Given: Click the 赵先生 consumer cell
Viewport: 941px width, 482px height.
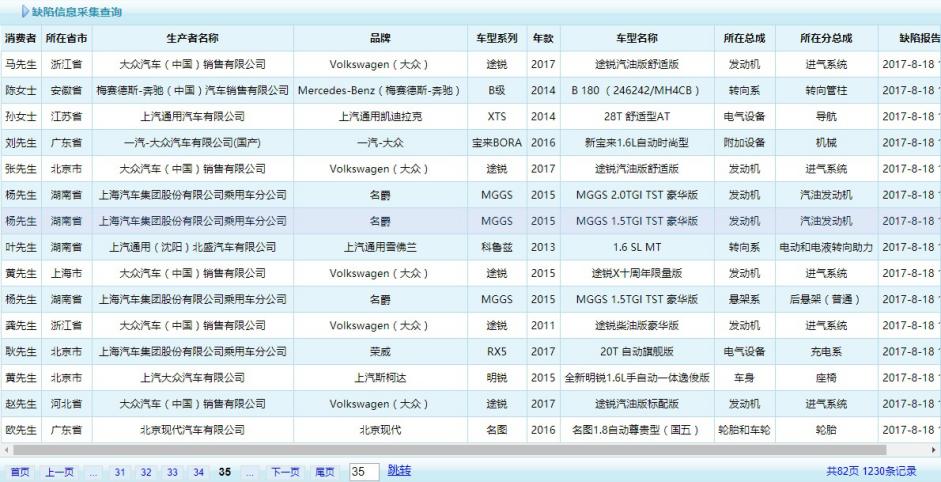Looking at the screenshot, I should coord(21,403).
